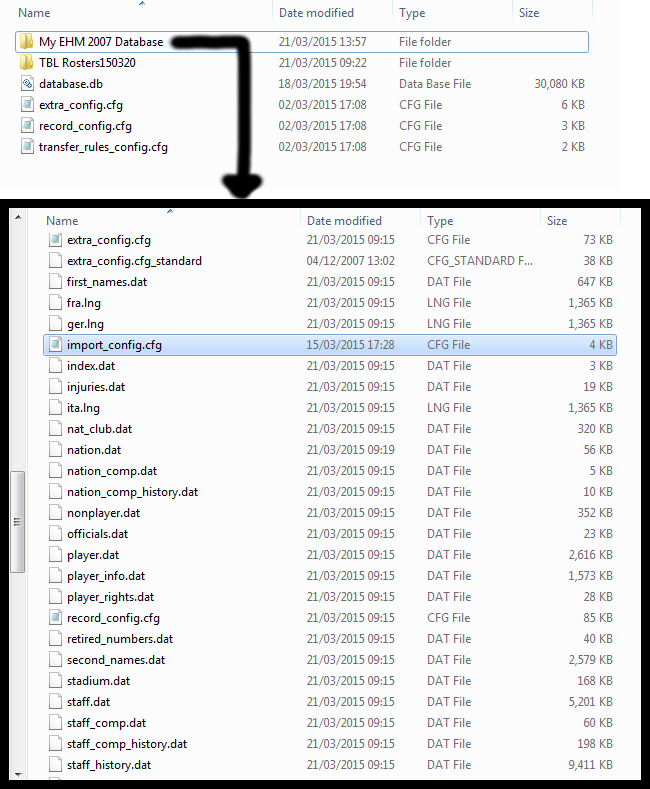The image size is (650, 789).
Task: Click the nation.dat file icon
Action: pyautogui.click(x=55, y=450)
